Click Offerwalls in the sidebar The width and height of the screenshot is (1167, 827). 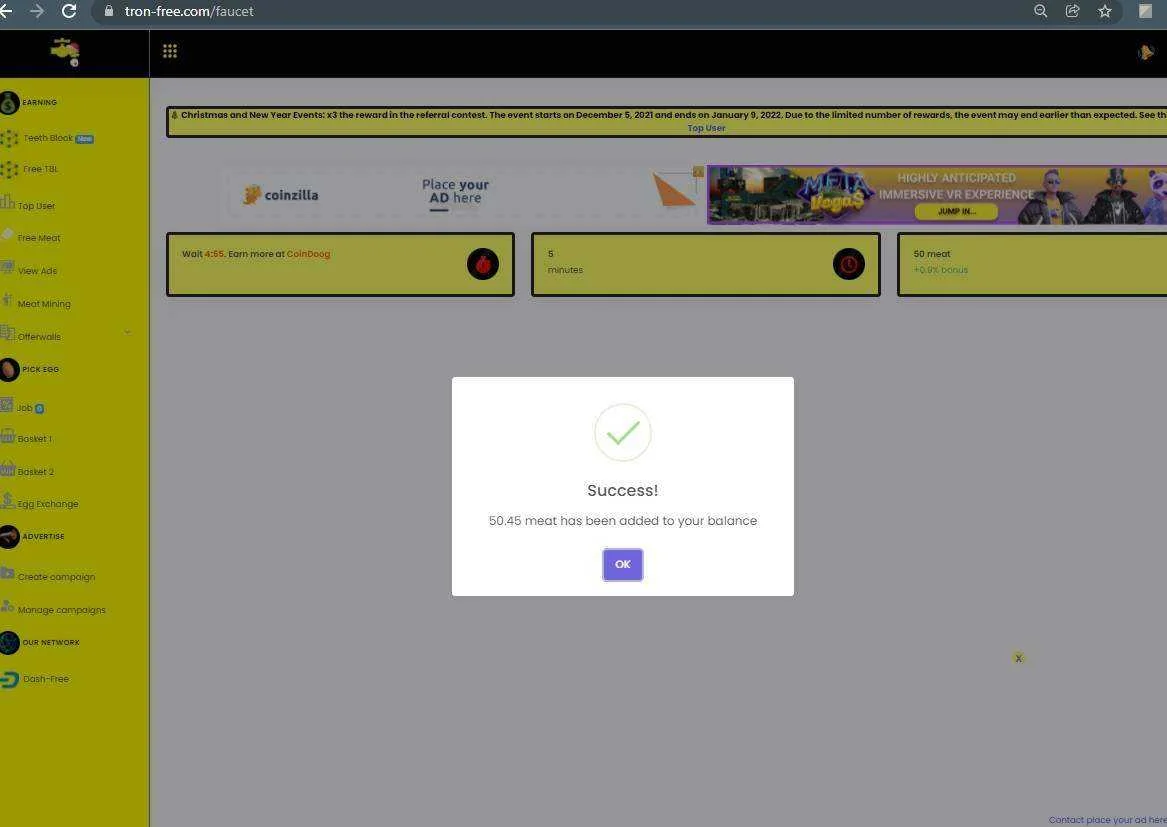point(39,336)
